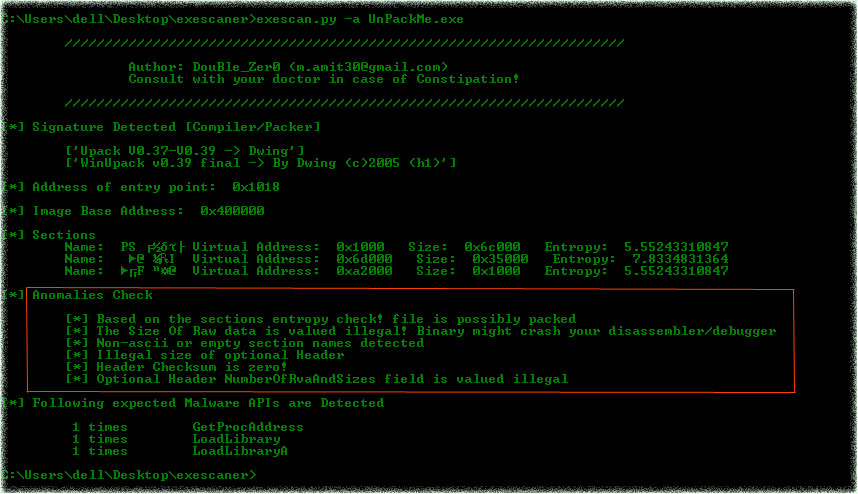Click the section size 0x6c000

pyautogui.click(x=496, y=247)
